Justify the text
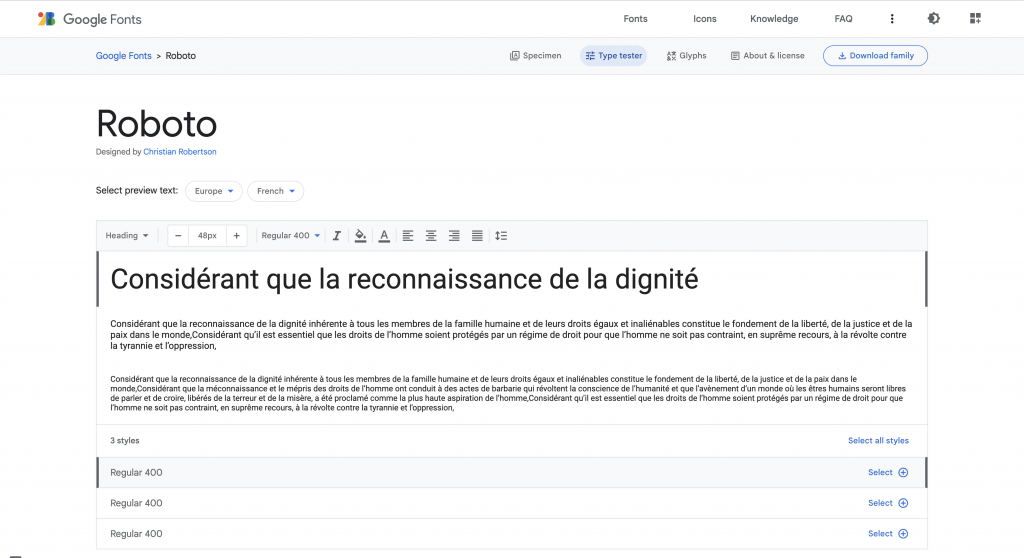 (477, 236)
